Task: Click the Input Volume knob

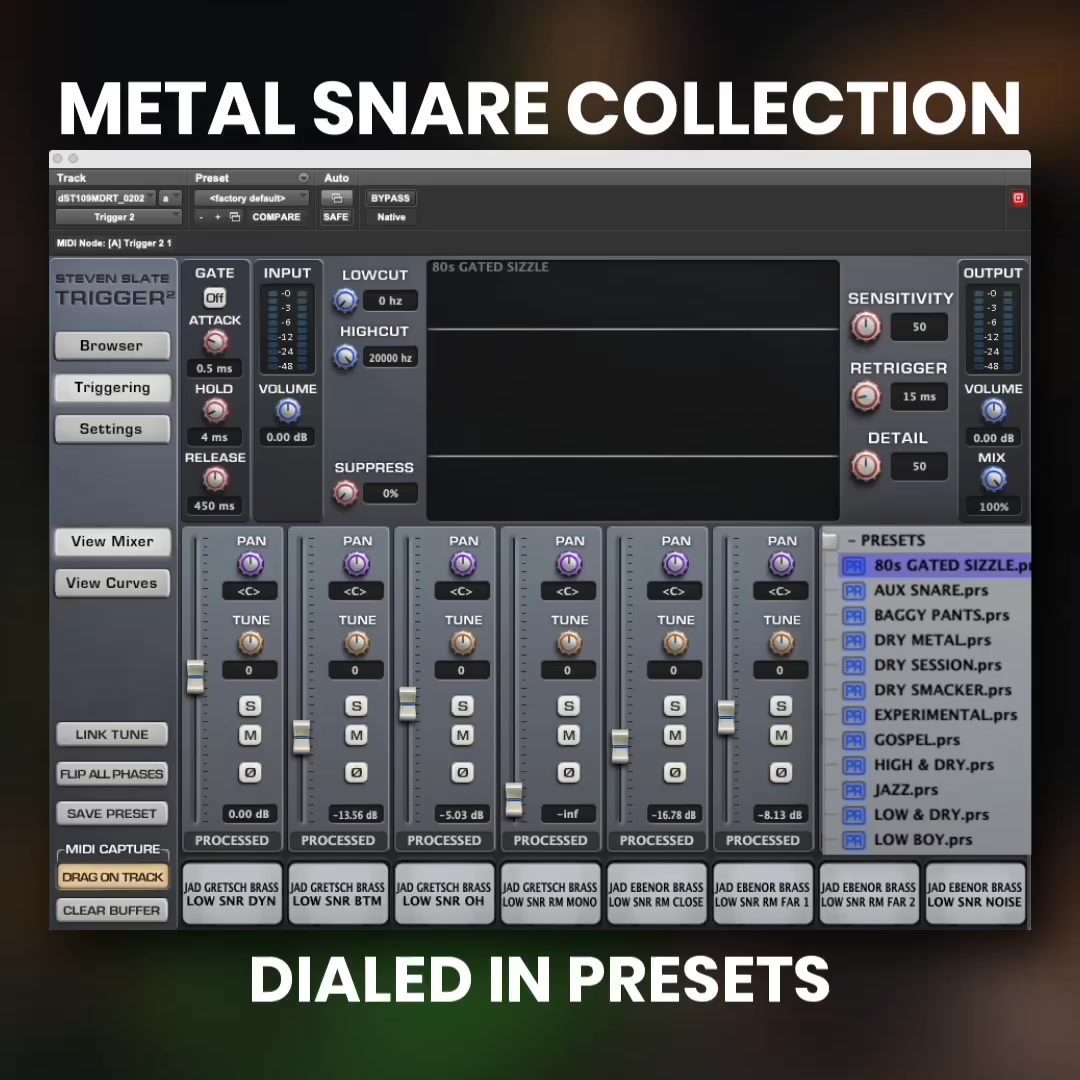Action: click(288, 411)
